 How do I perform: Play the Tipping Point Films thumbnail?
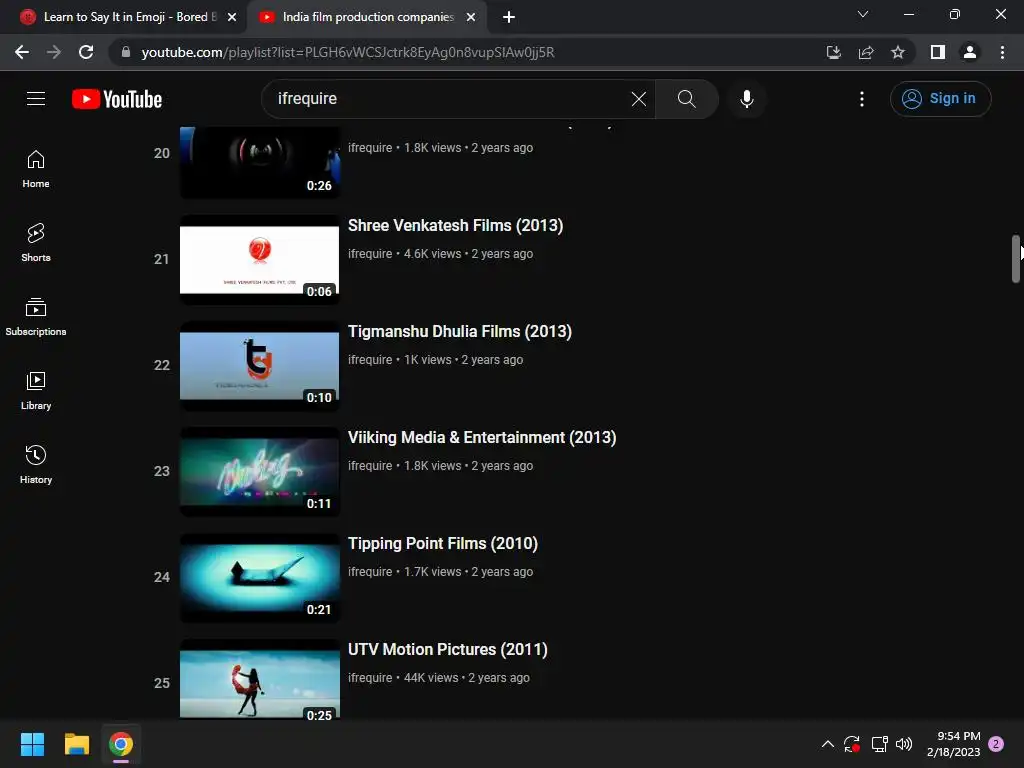259,577
